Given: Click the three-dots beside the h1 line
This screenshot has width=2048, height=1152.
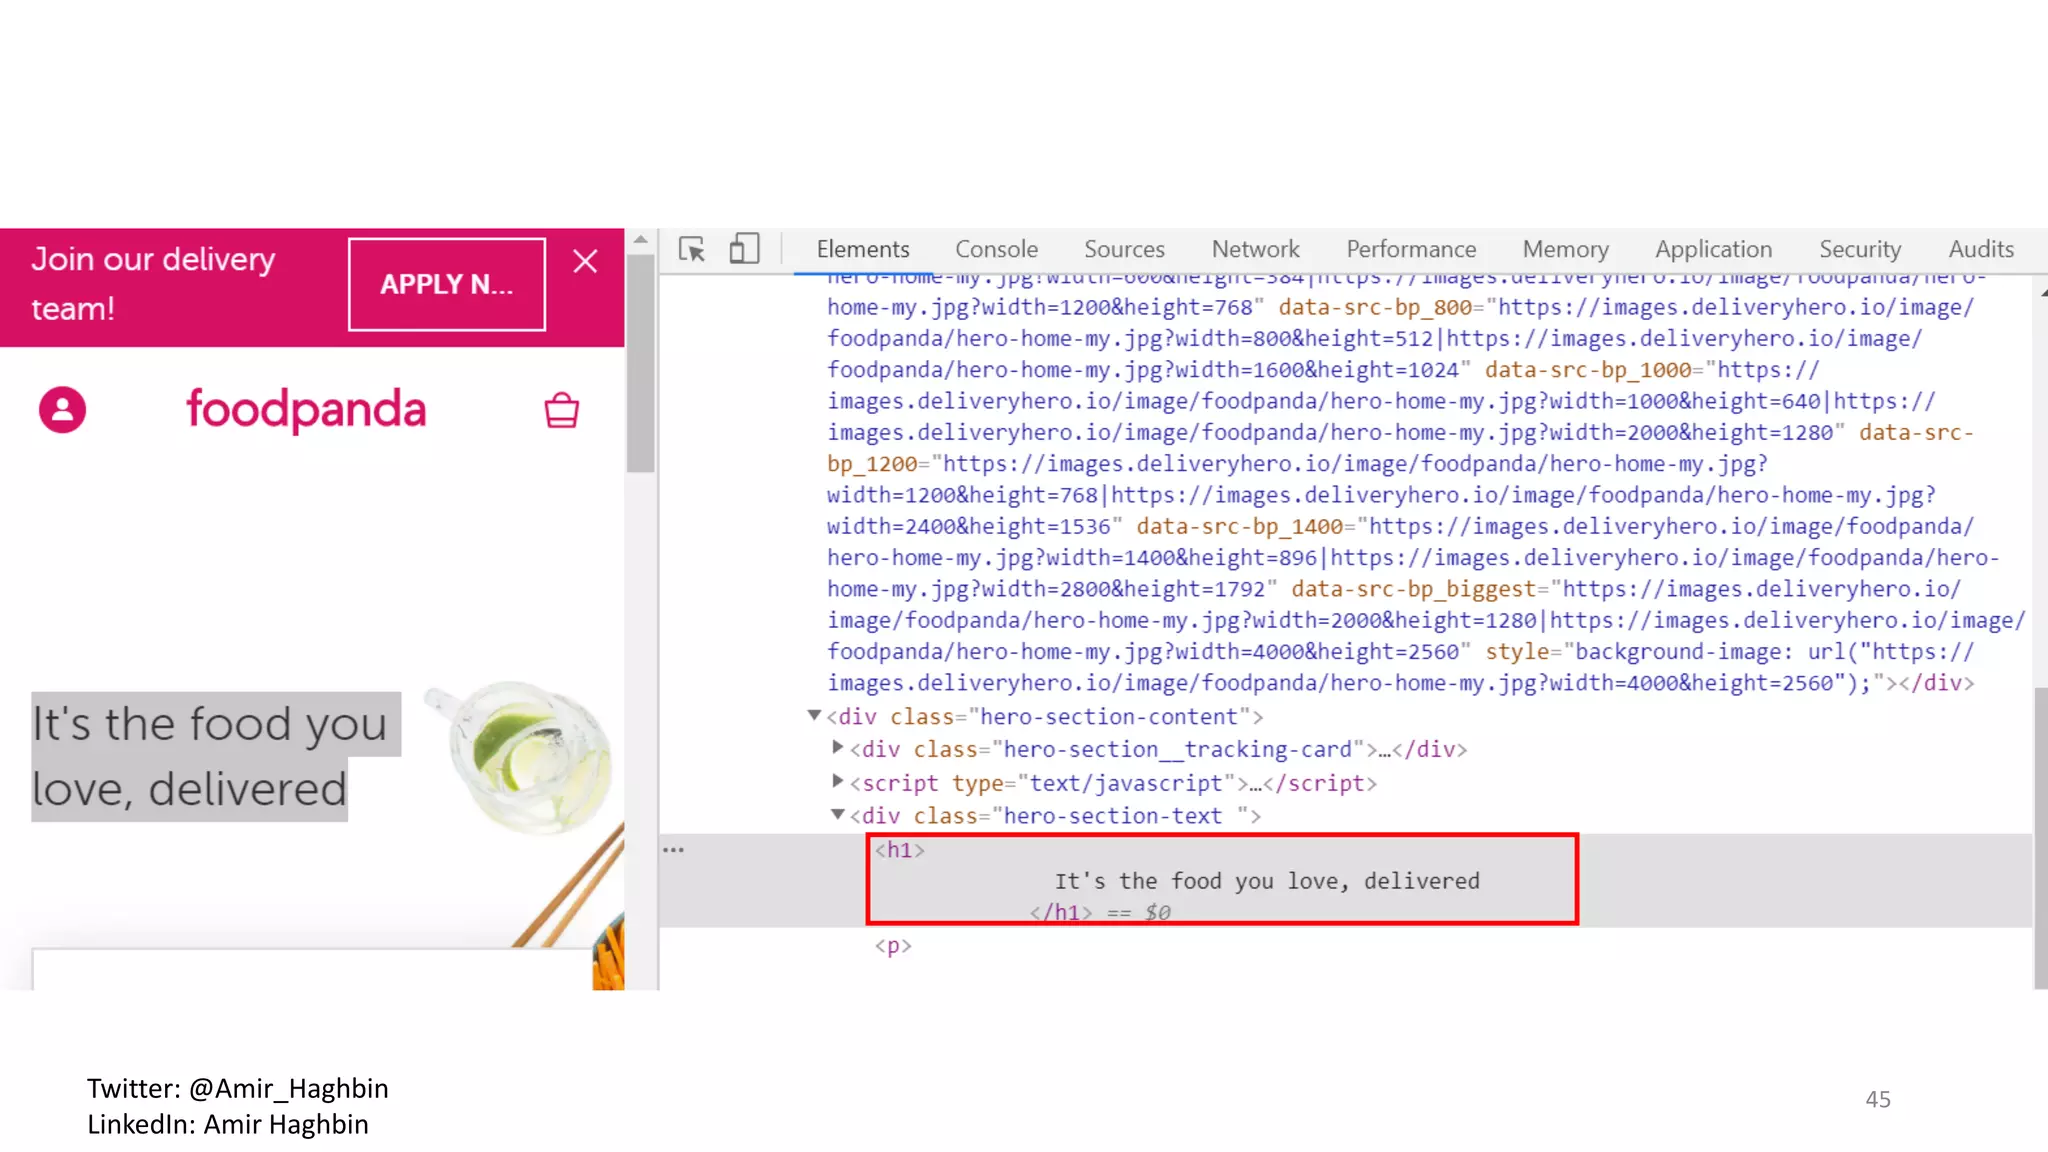Looking at the screenshot, I should pyautogui.click(x=674, y=850).
